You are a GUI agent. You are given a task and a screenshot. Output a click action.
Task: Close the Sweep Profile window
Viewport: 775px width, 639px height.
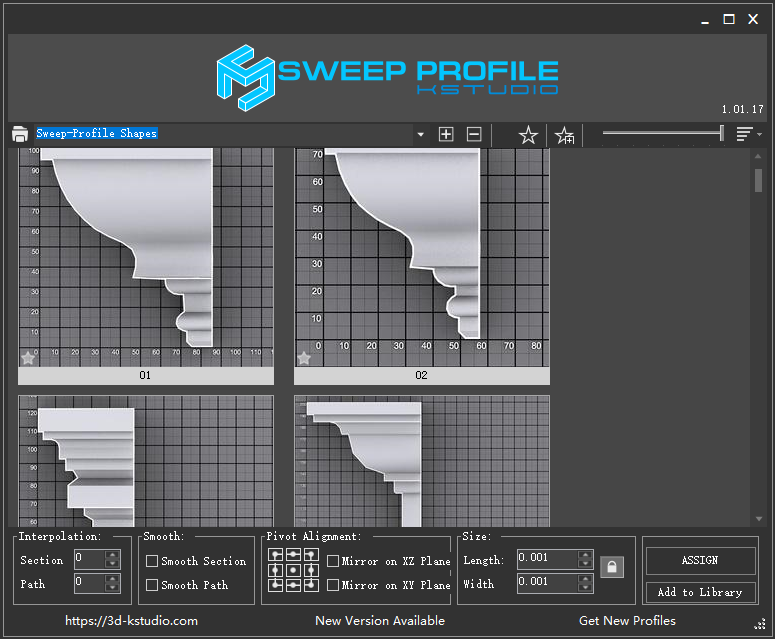pos(753,19)
